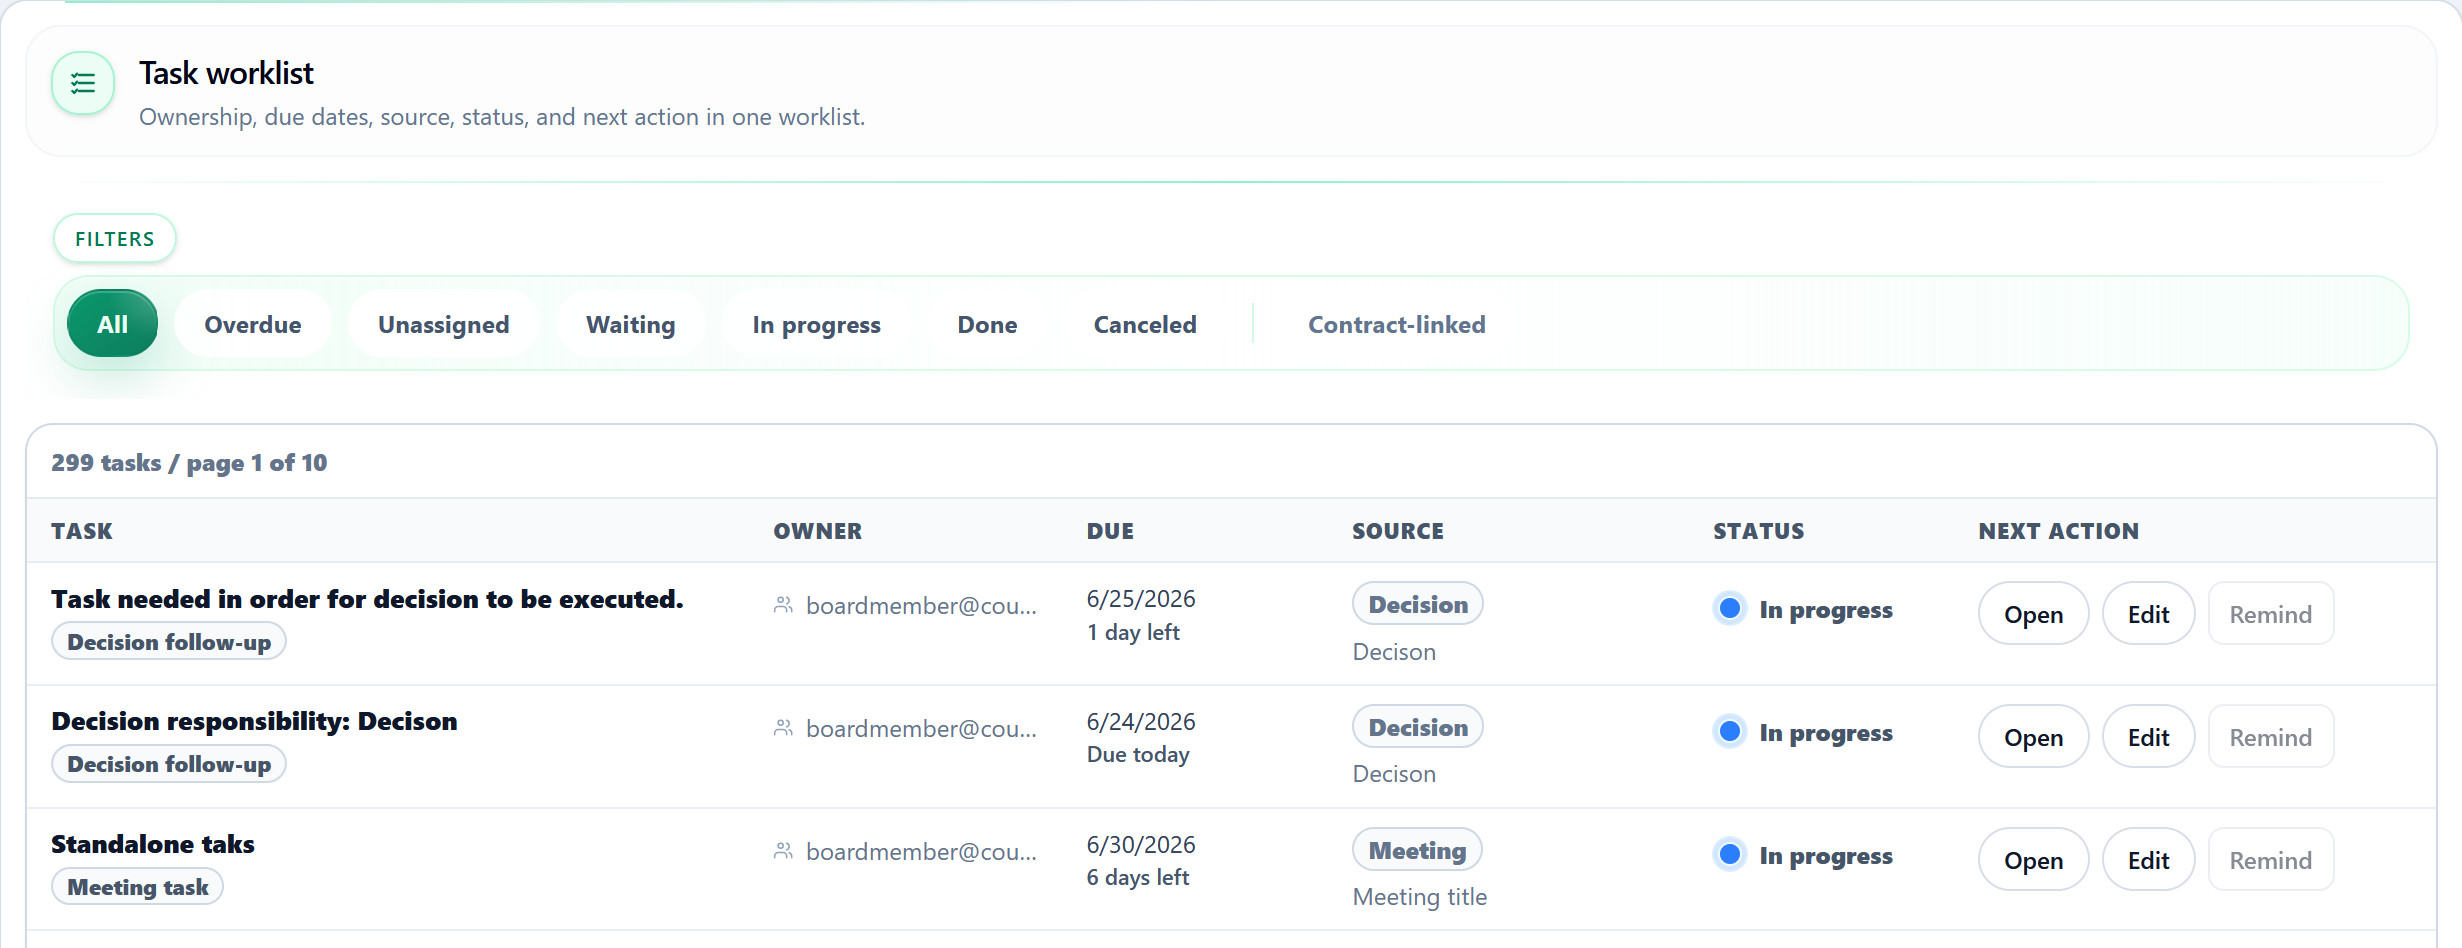The image size is (2462, 948).
Task: Click the Meeting task tag
Action: (138, 887)
